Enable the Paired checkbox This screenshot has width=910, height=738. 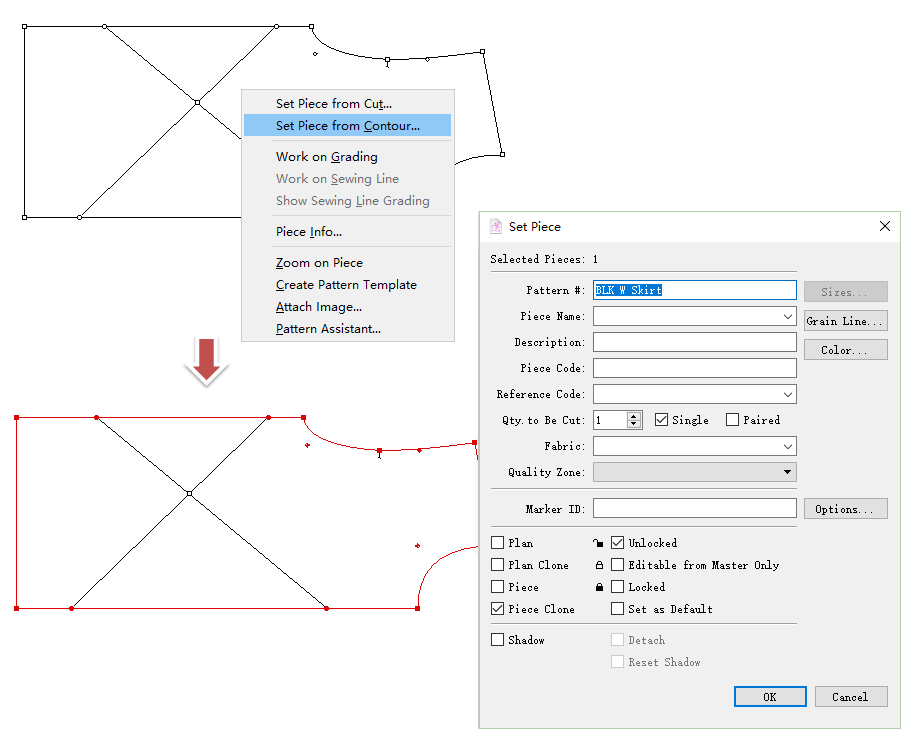click(x=733, y=421)
